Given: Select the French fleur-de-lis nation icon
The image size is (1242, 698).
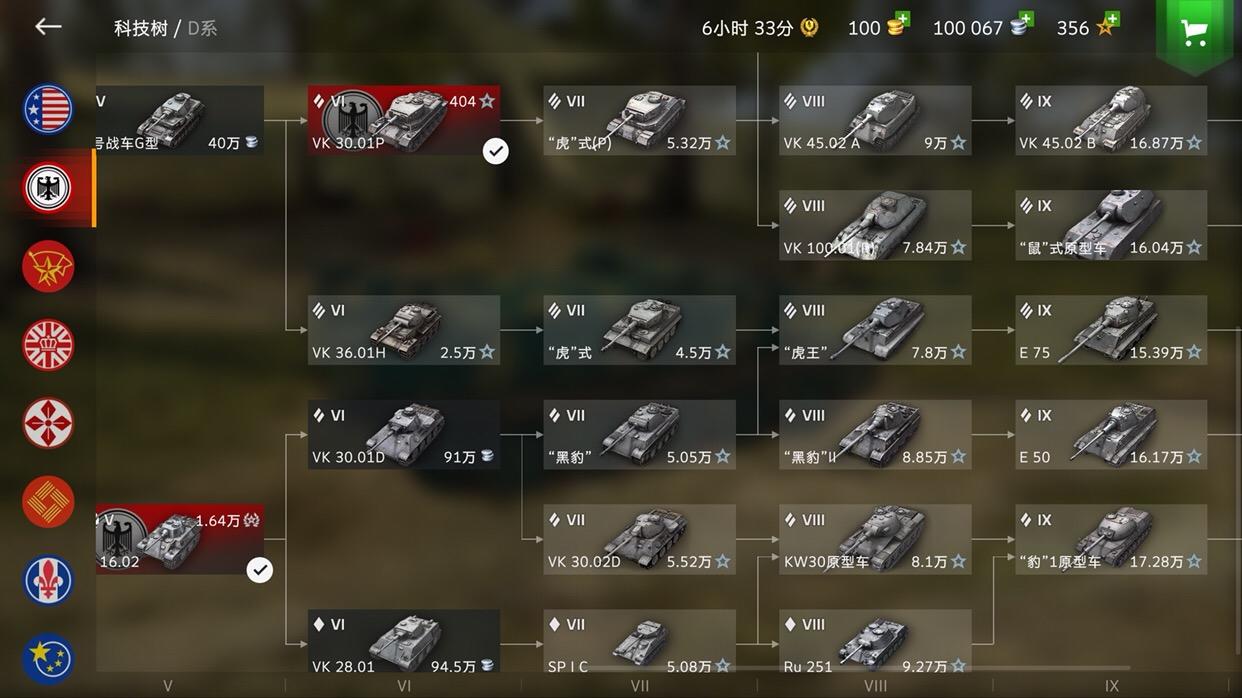Looking at the screenshot, I should (x=48, y=581).
